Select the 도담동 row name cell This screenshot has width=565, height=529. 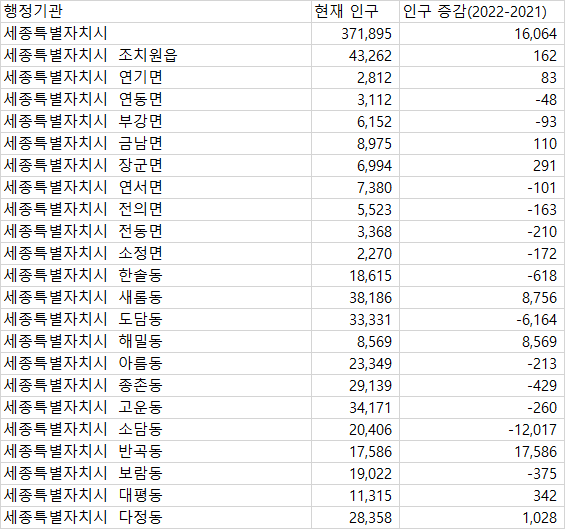click(x=156, y=320)
